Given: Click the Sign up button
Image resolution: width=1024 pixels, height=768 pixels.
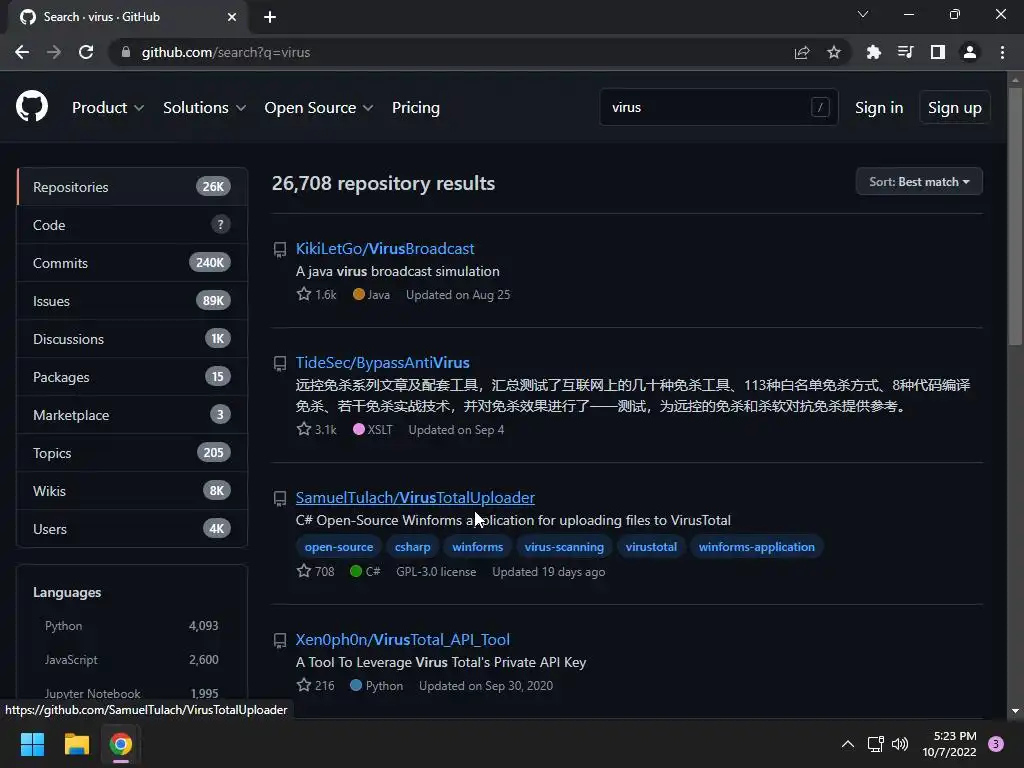Looking at the screenshot, I should (x=954, y=108).
